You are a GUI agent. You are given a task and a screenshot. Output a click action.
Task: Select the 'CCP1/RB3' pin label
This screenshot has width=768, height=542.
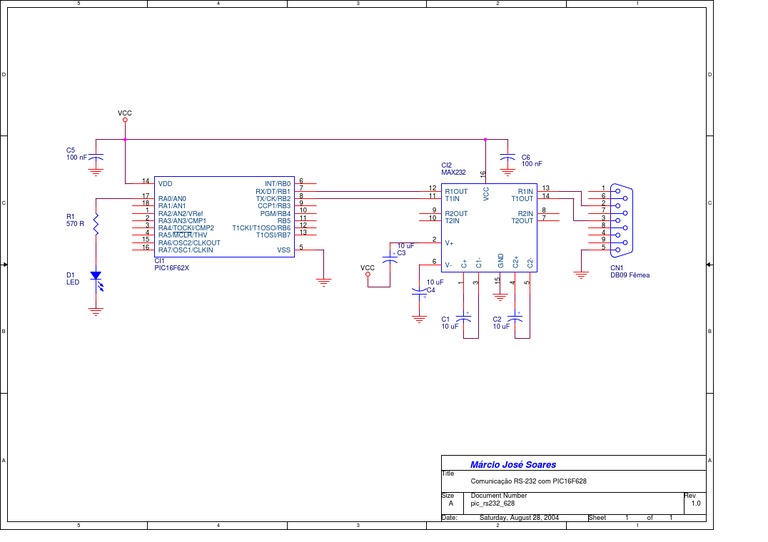coord(274,206)
